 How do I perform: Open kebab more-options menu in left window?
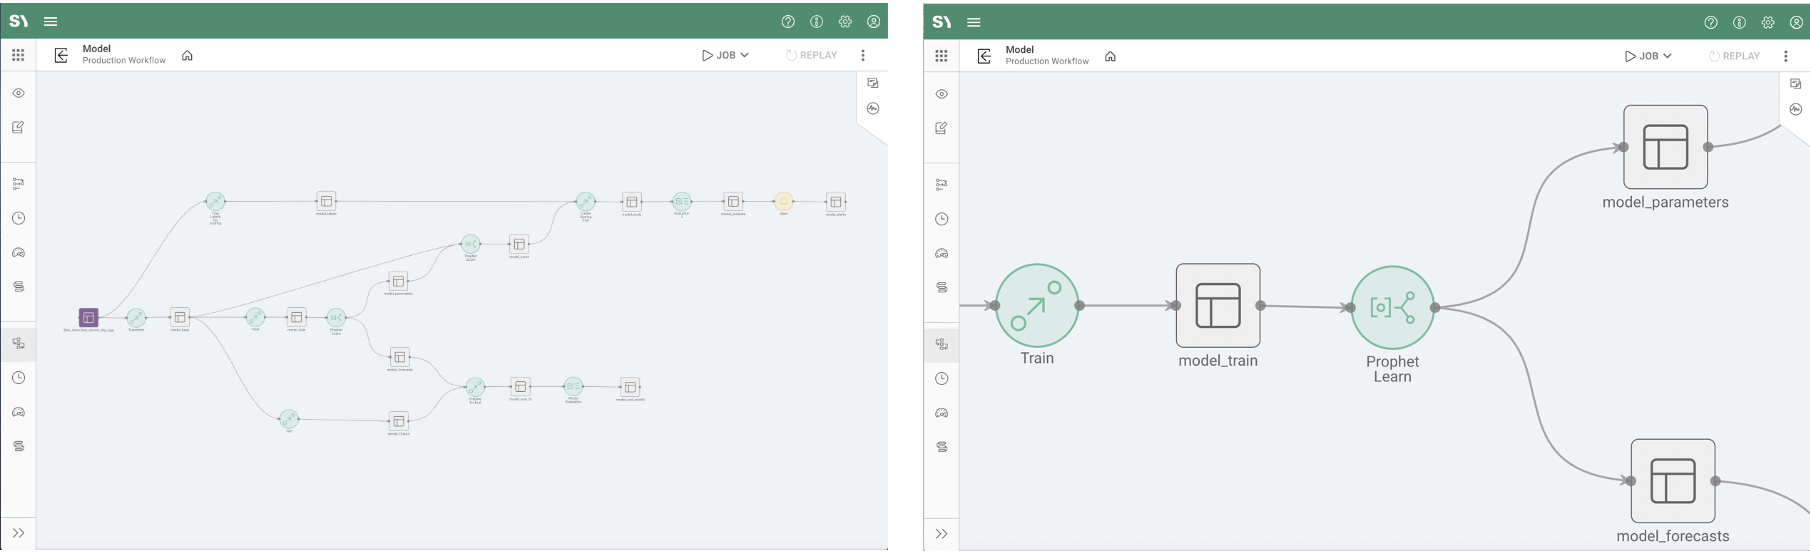[x=863, y=55]
